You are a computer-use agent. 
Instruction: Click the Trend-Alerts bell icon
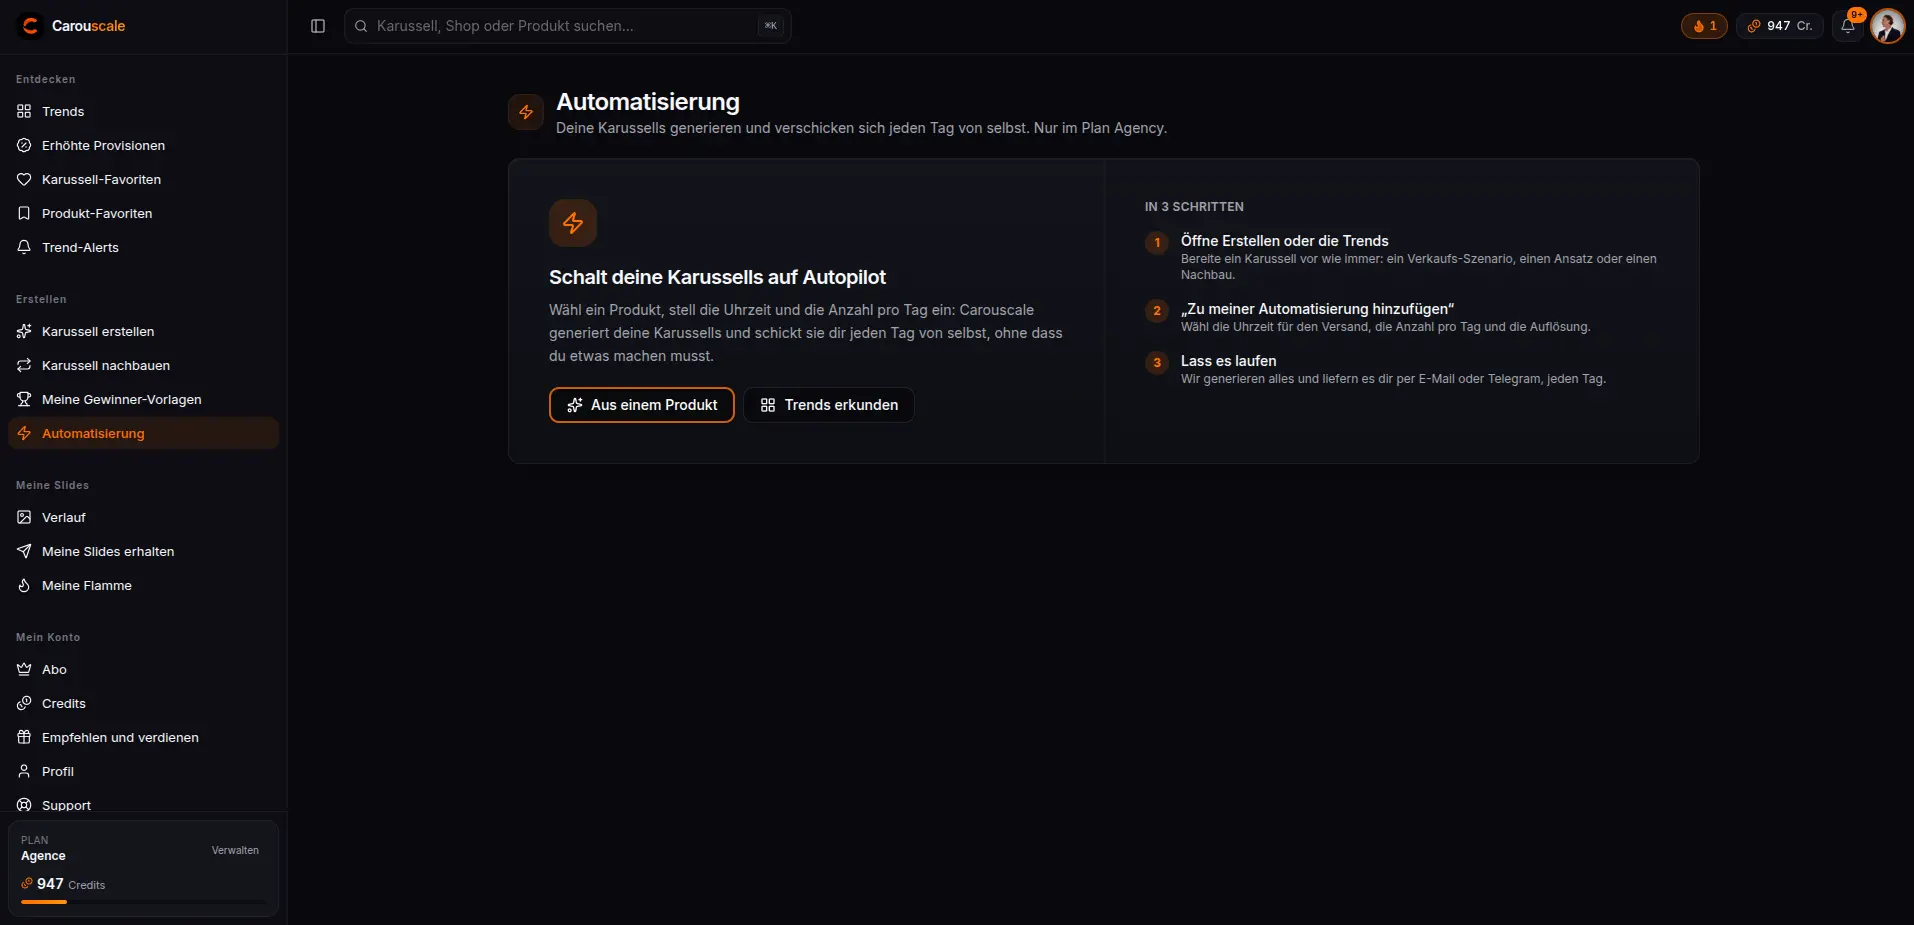24,247
